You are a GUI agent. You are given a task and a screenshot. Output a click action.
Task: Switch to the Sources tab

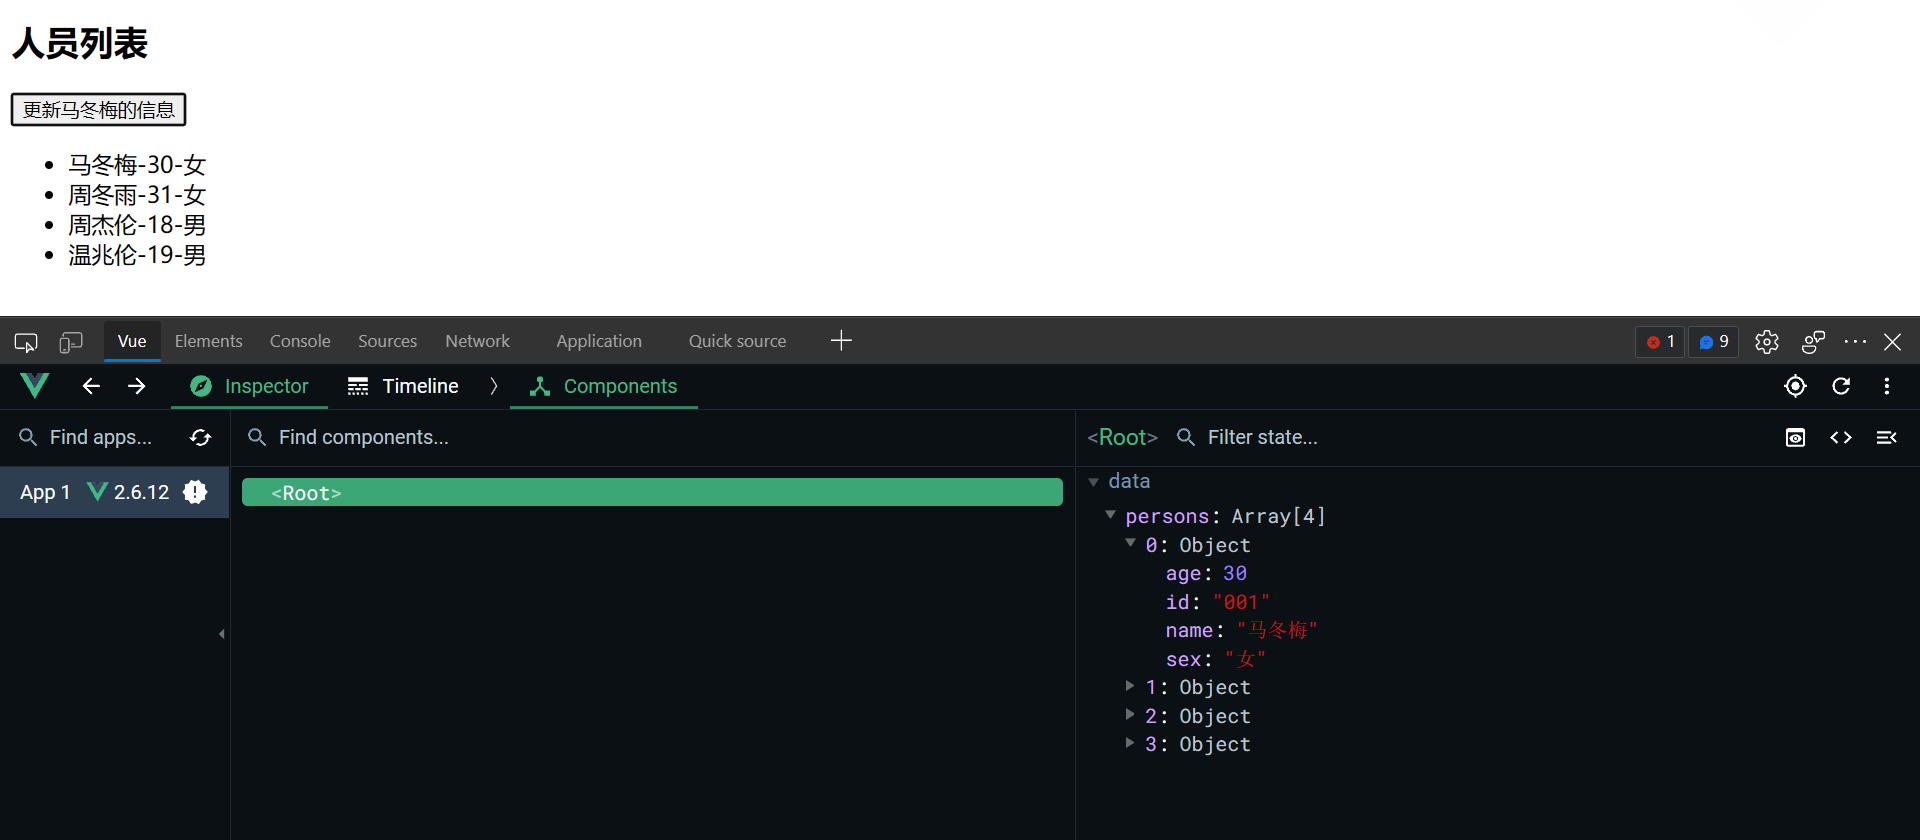(x=387, y=342)
